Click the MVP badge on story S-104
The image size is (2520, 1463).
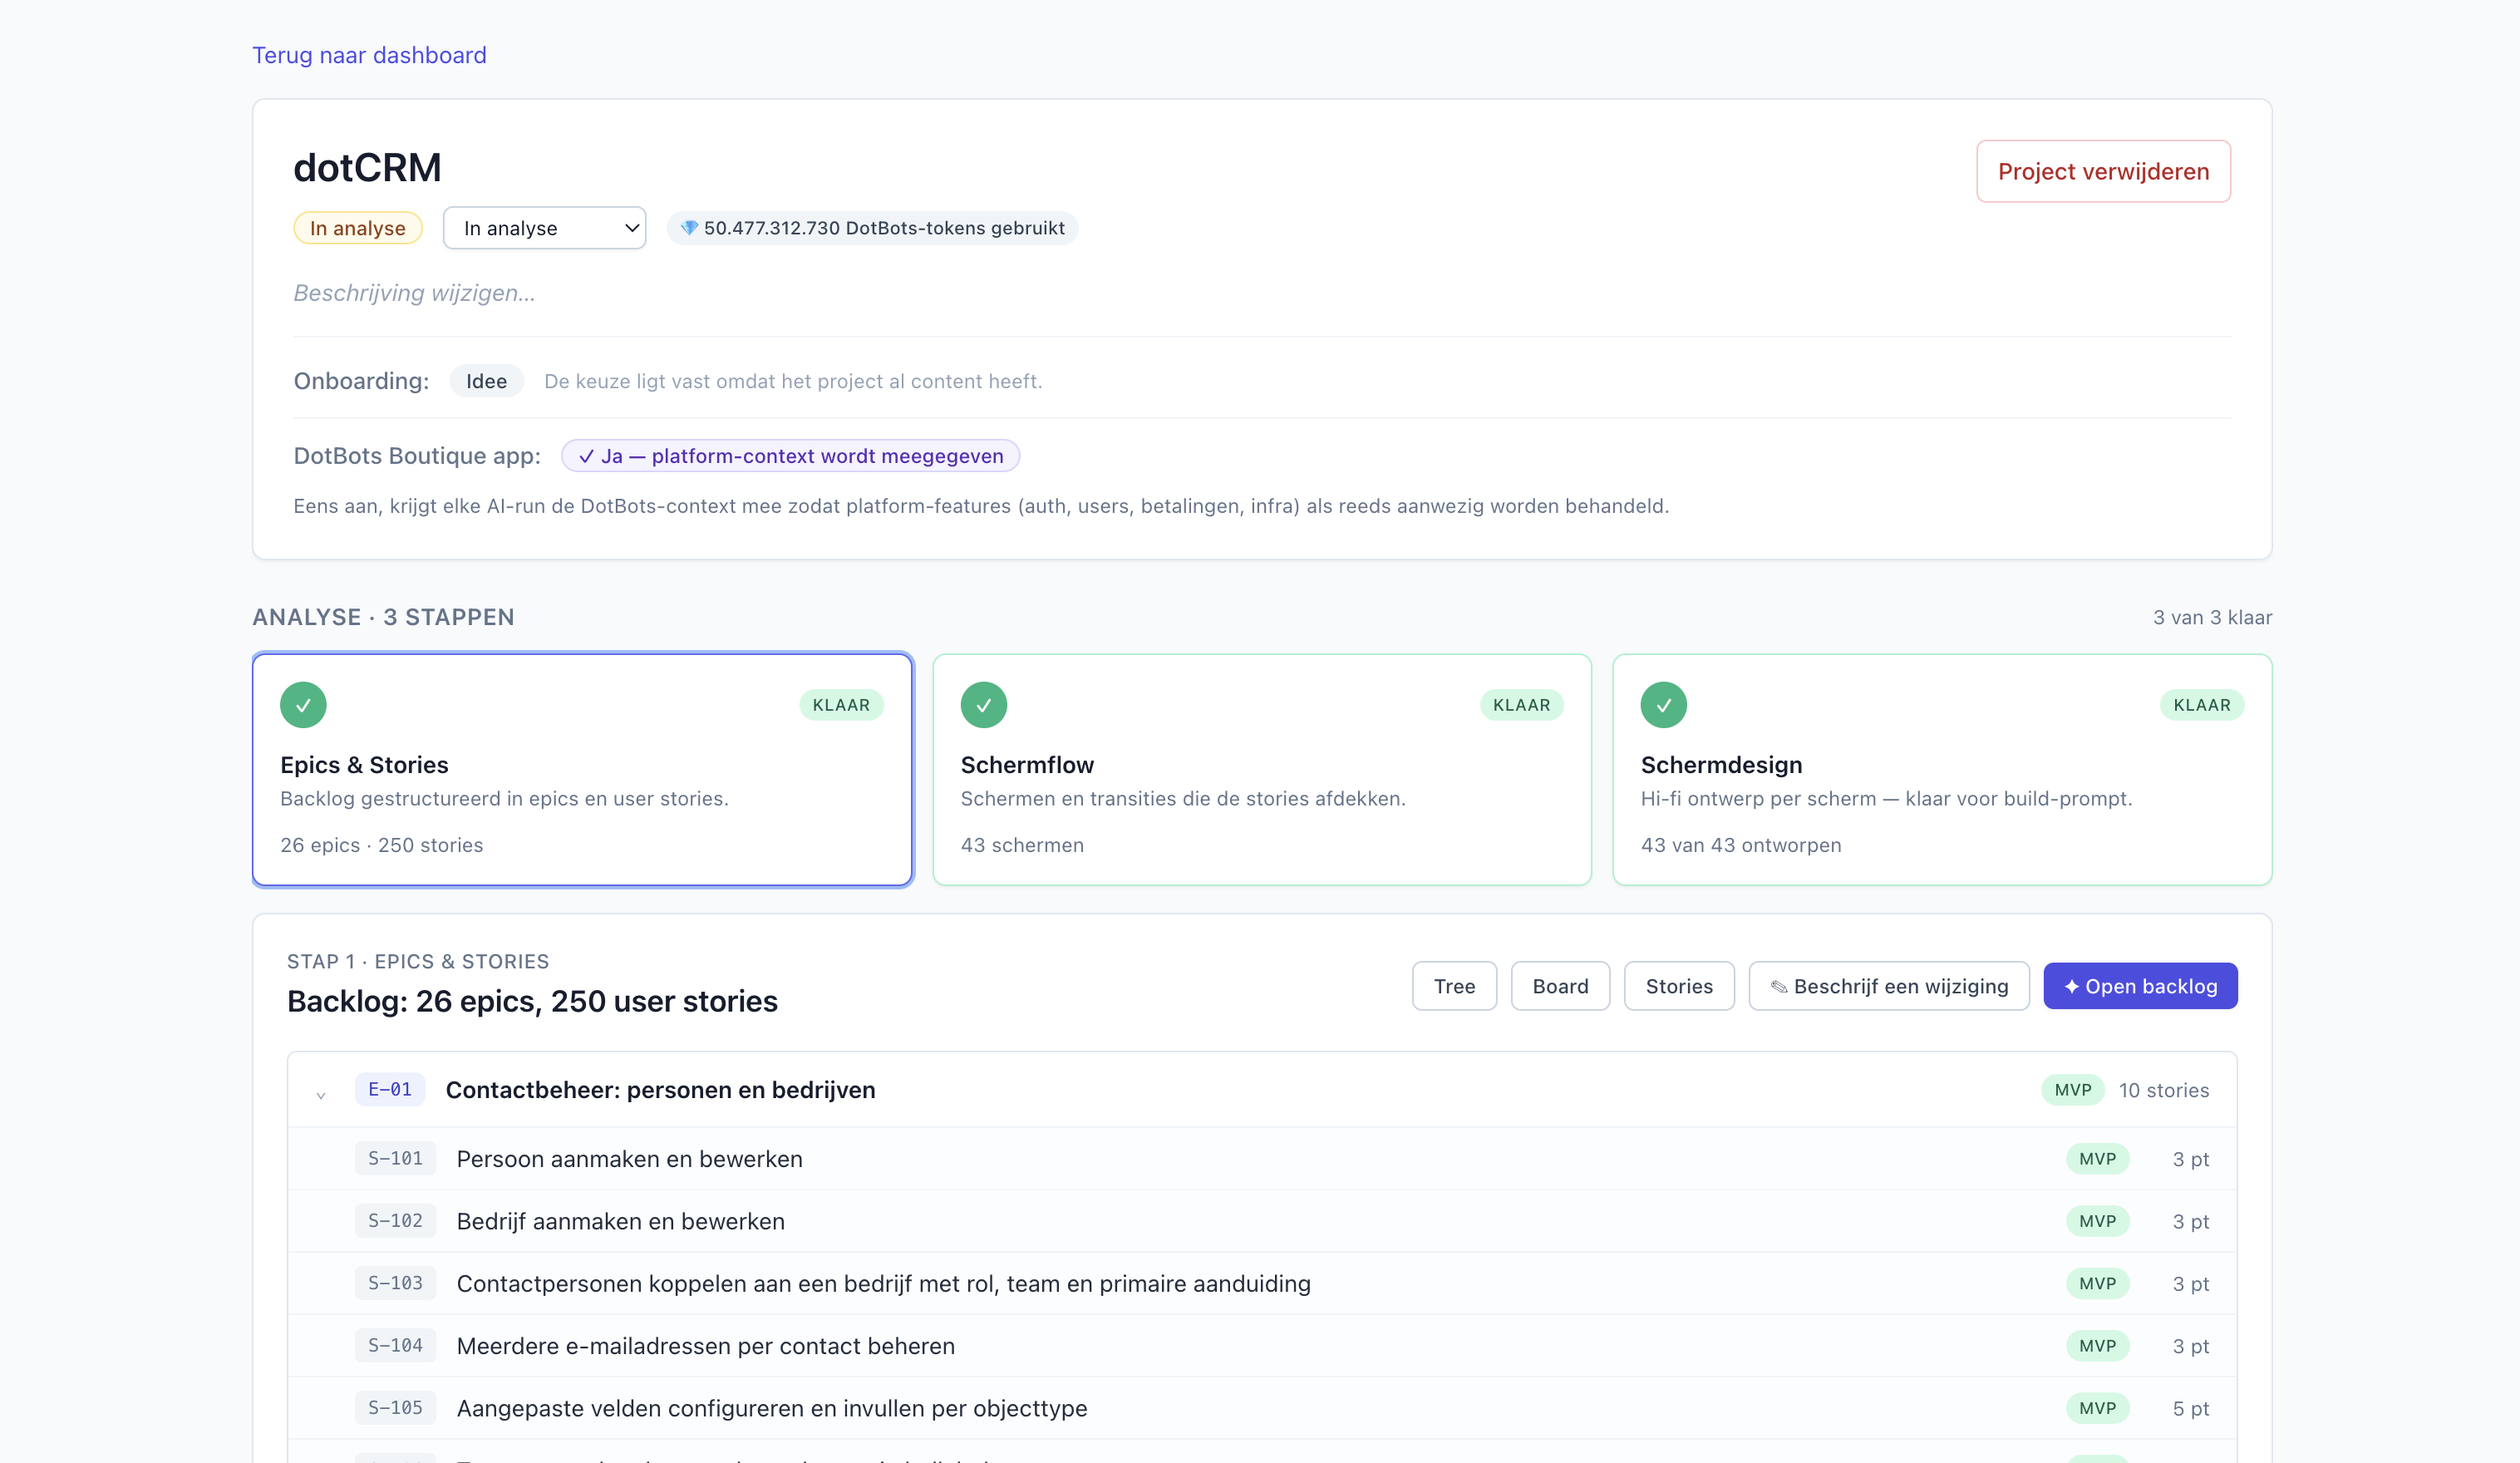2097,1346
